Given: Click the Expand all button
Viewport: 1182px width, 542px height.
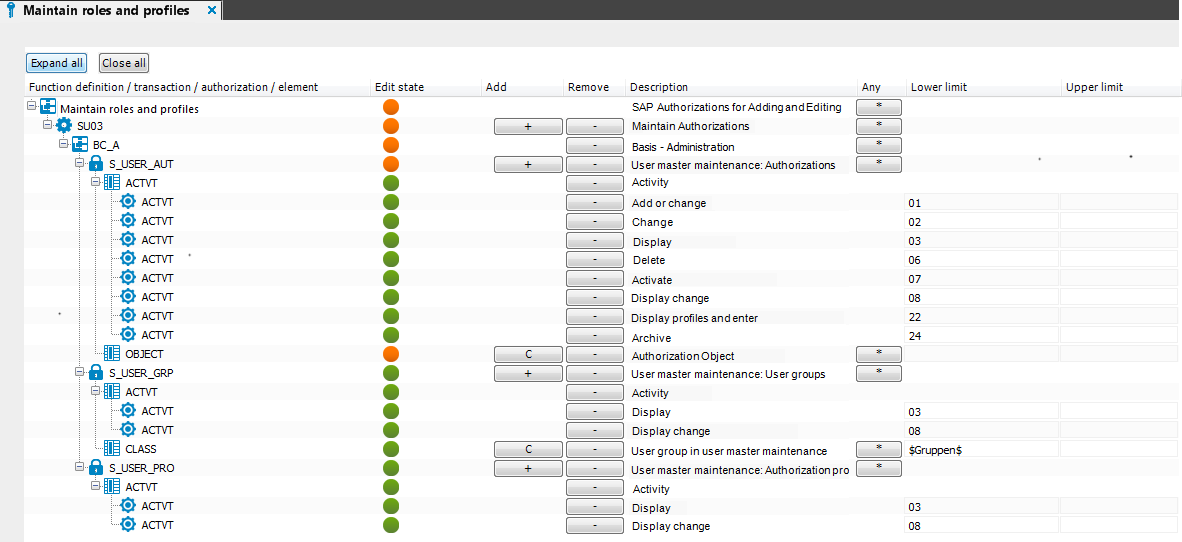Looking at the screenshot, I should tap(57, 63).
